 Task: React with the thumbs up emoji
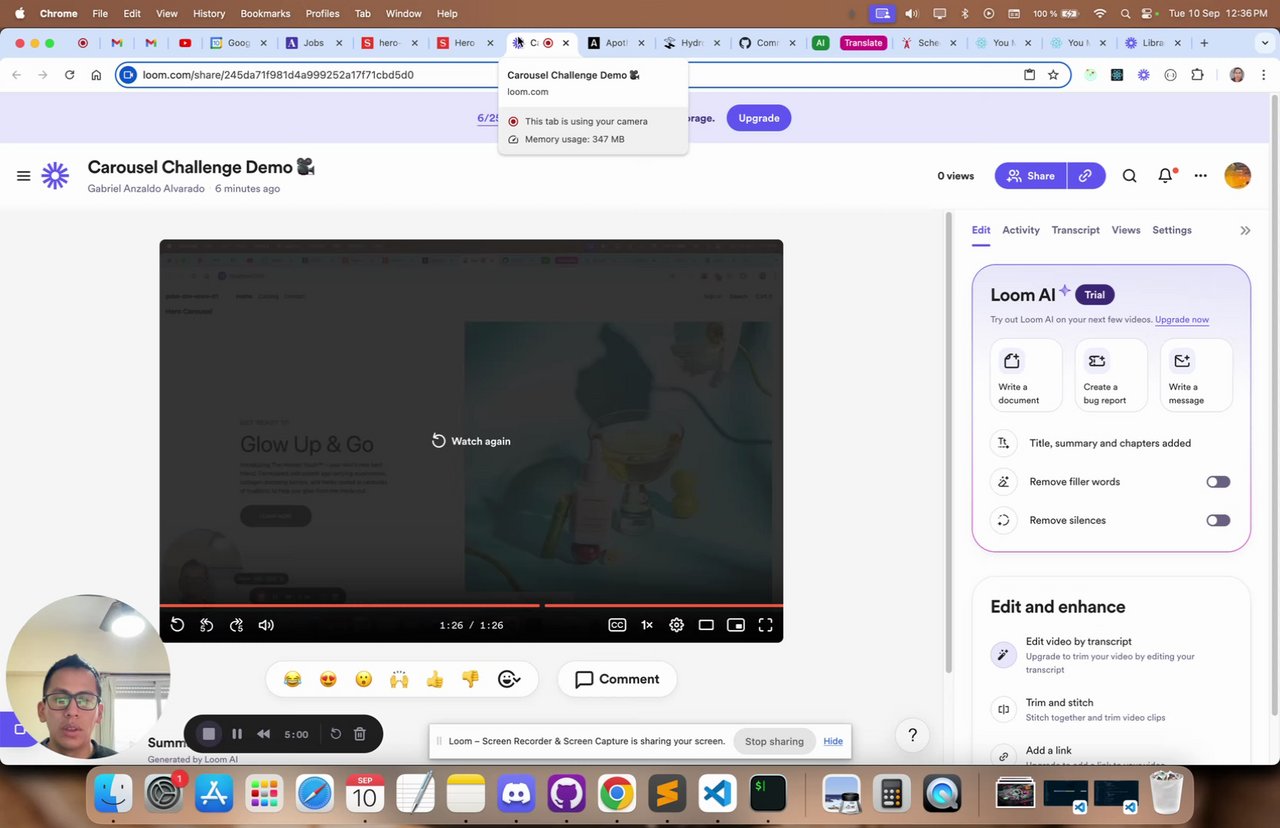coord(434,679)
